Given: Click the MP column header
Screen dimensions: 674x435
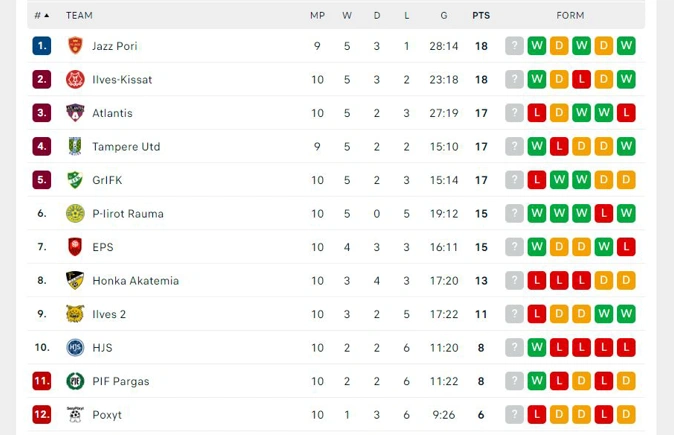Looking at the screenshot, I should pyautogui.click(x=317, y=15).
